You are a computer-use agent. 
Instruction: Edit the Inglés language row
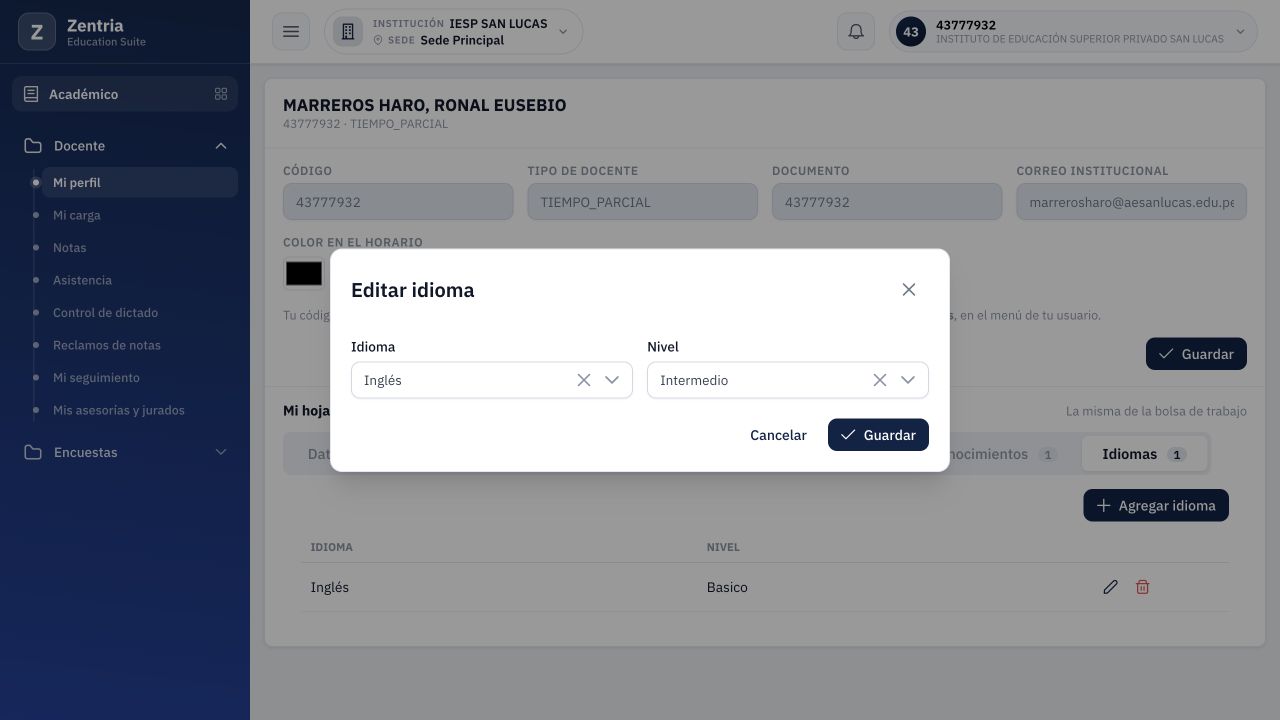(1110, 587)
